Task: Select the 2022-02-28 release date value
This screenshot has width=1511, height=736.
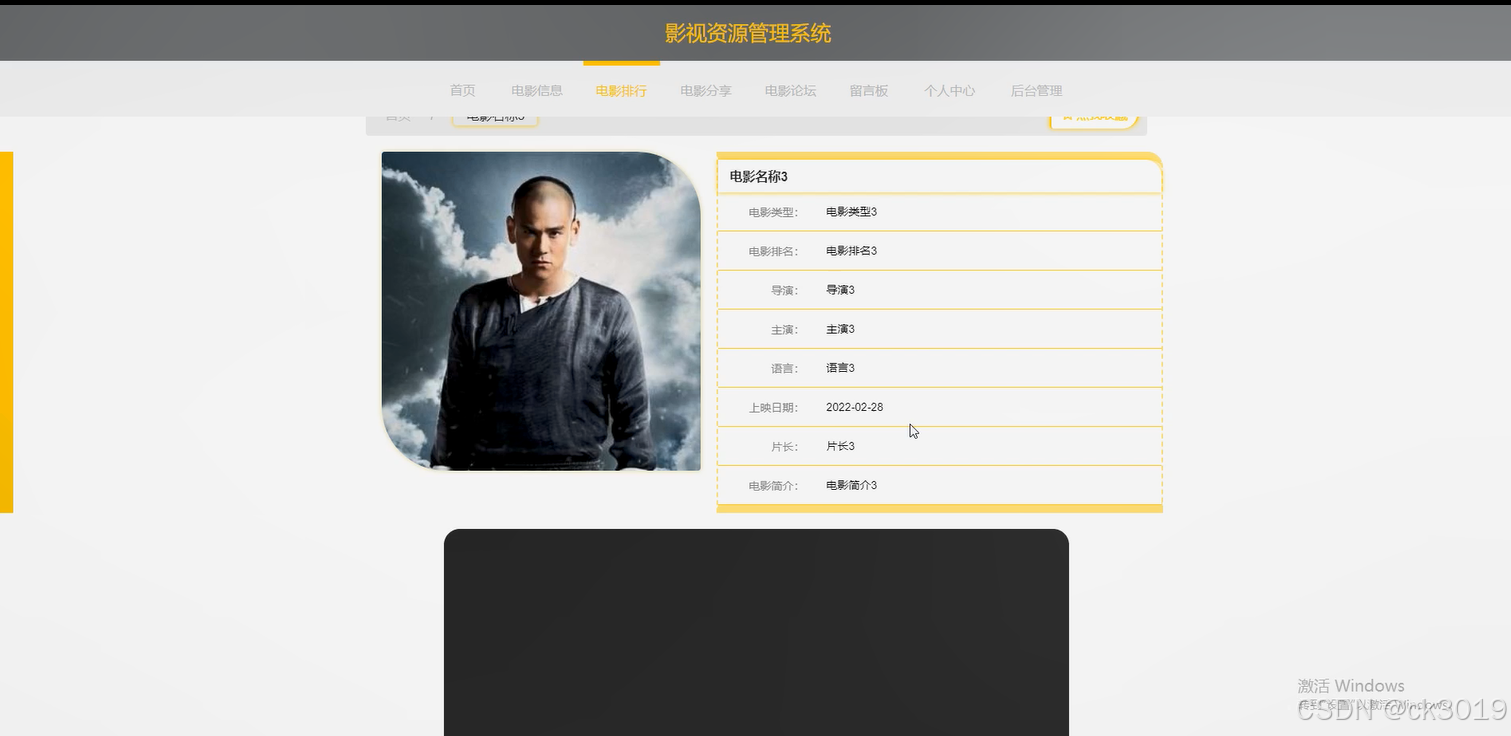Action: click(x=854, y=407)
